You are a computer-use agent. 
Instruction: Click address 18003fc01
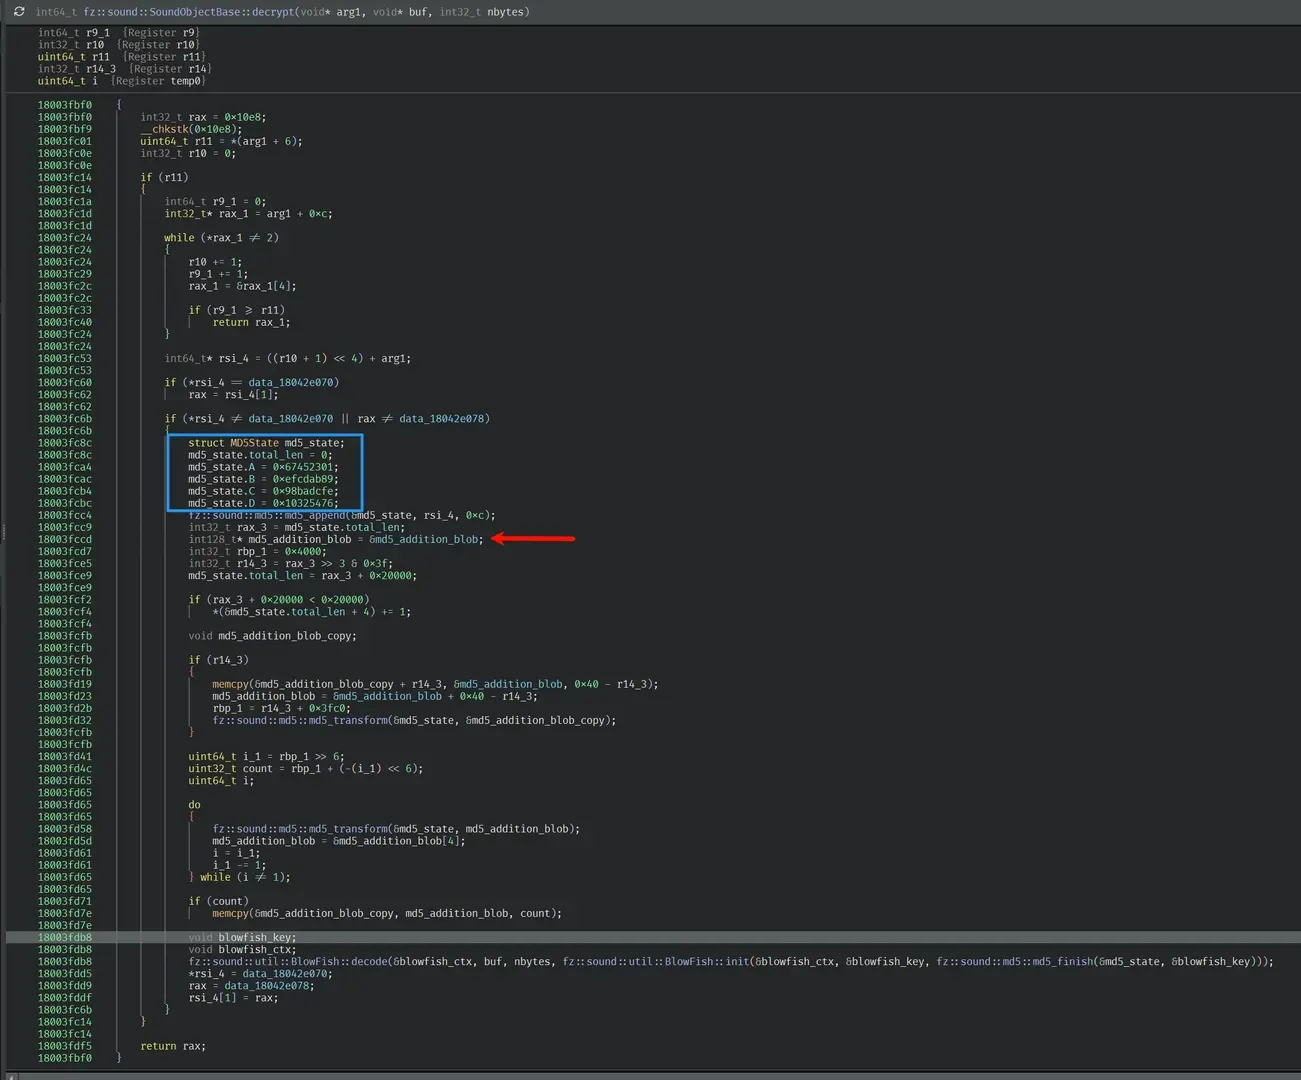tap(65, 141)
